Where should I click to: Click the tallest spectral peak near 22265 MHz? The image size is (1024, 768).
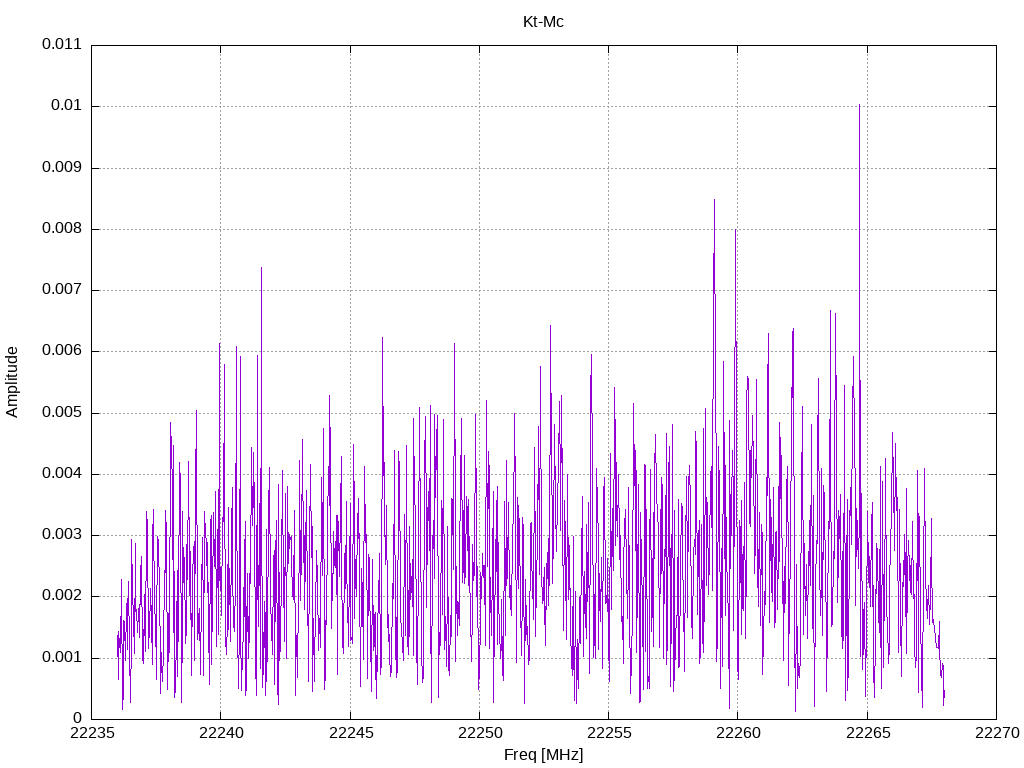[x=859, y=105]
